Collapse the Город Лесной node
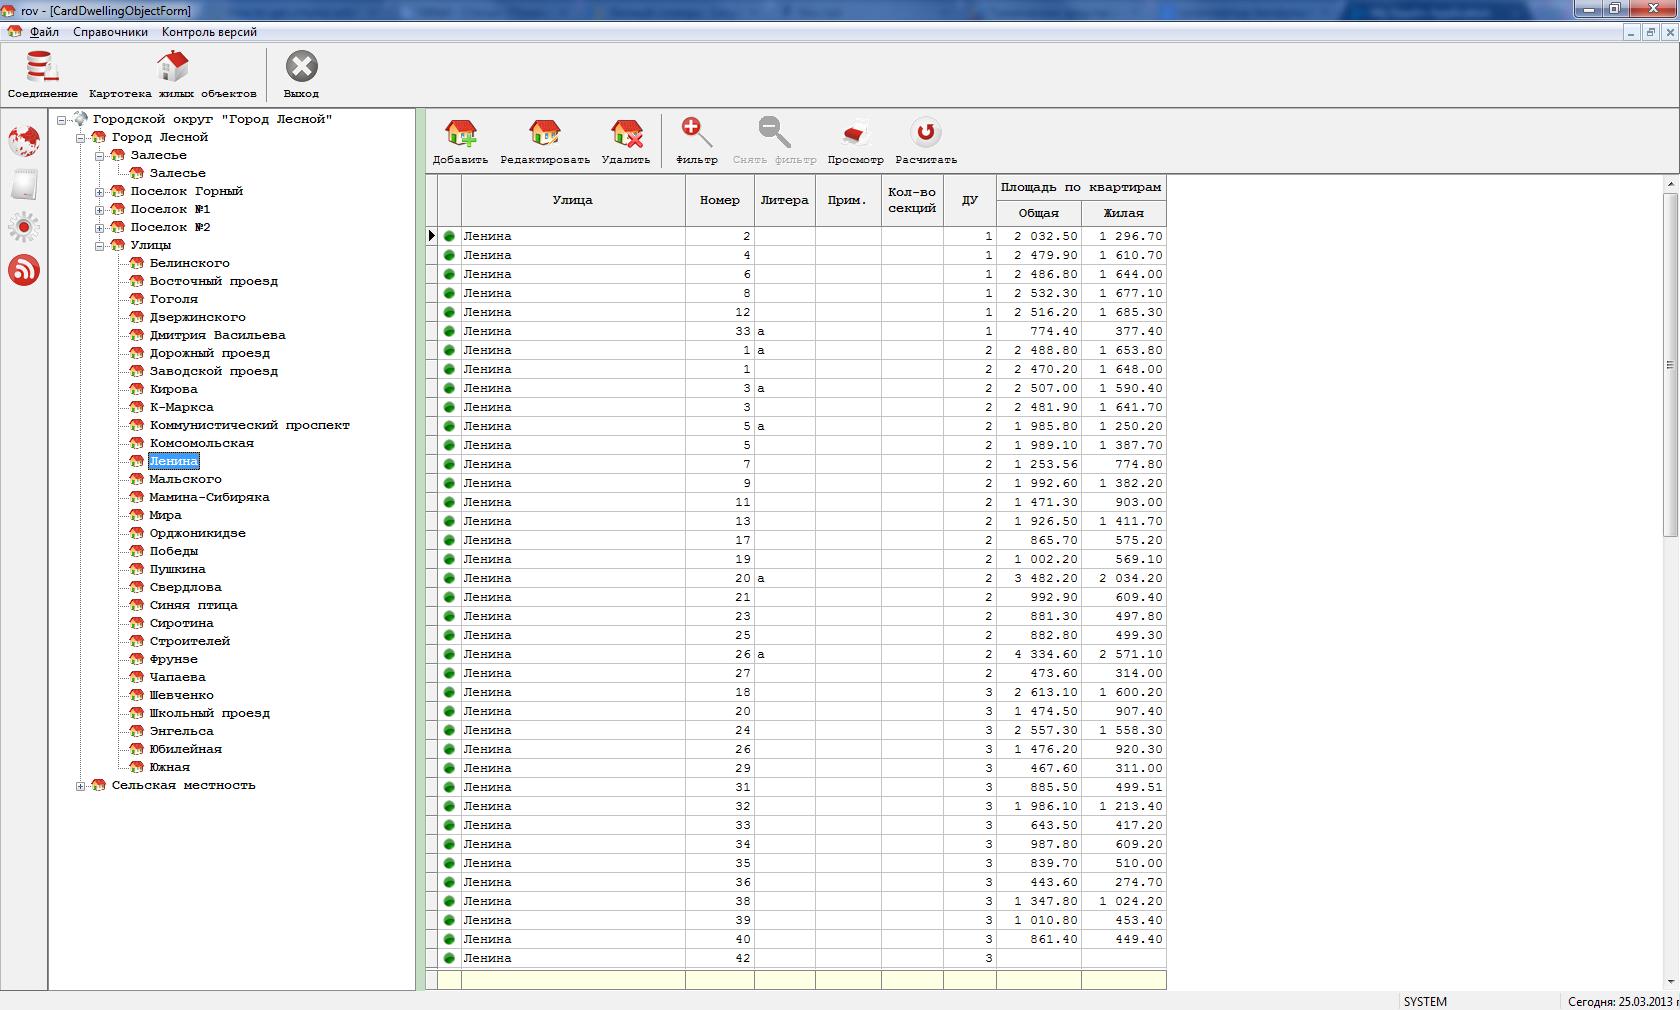 81,138
